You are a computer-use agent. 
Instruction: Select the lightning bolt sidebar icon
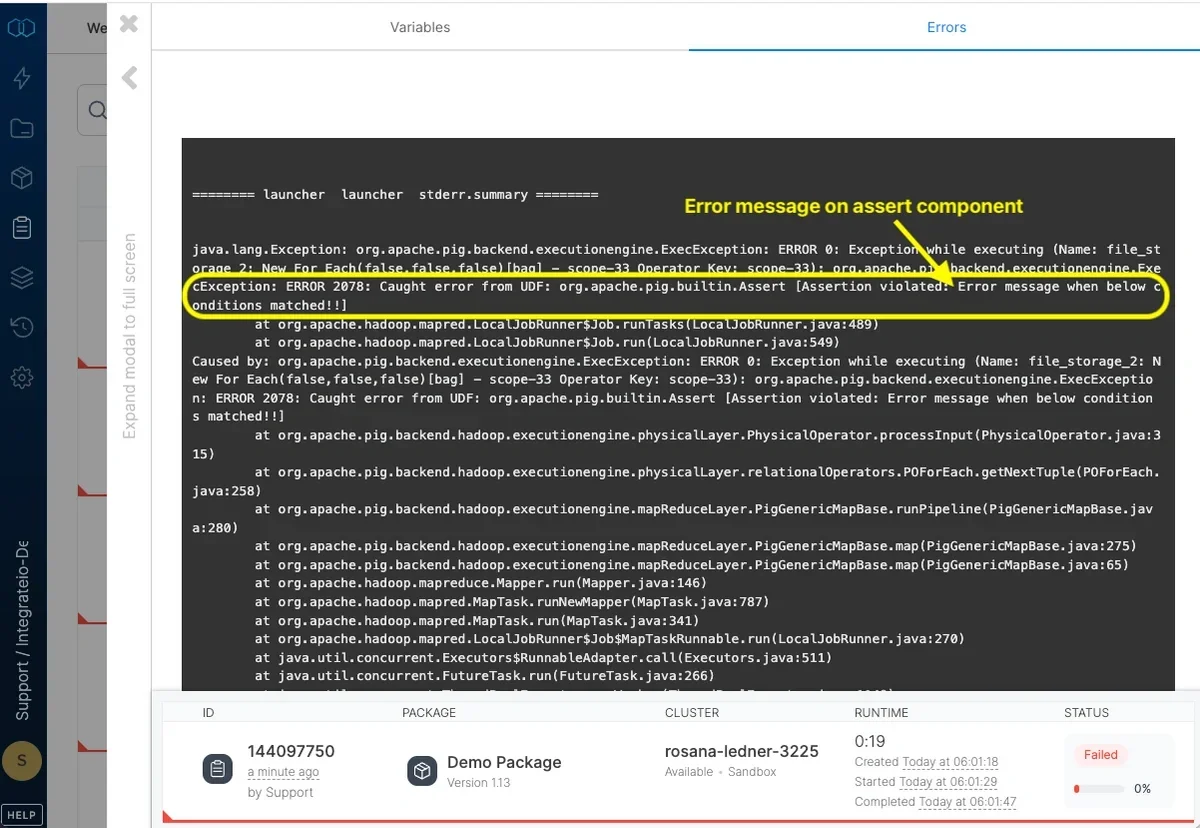click(x=22, y=78)
